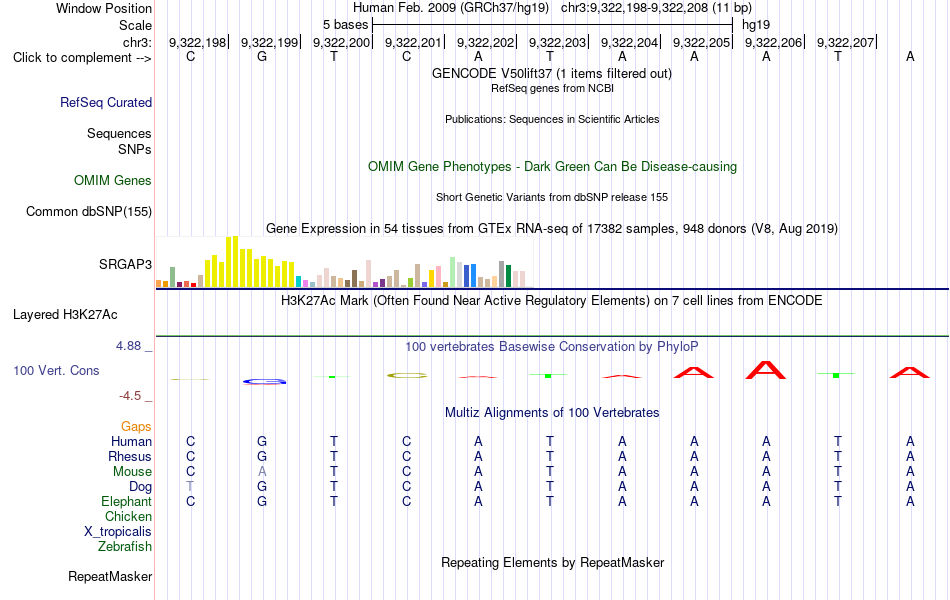Click 'Short Genetic Variants from dbSNP release 155'
This screenshot has height=600, width=950.
point(552,197)
